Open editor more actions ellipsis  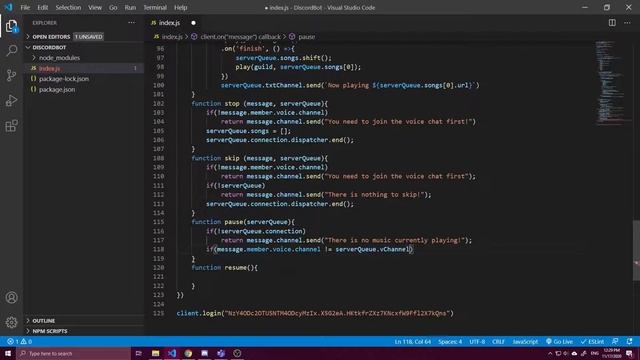click(627, 23)
